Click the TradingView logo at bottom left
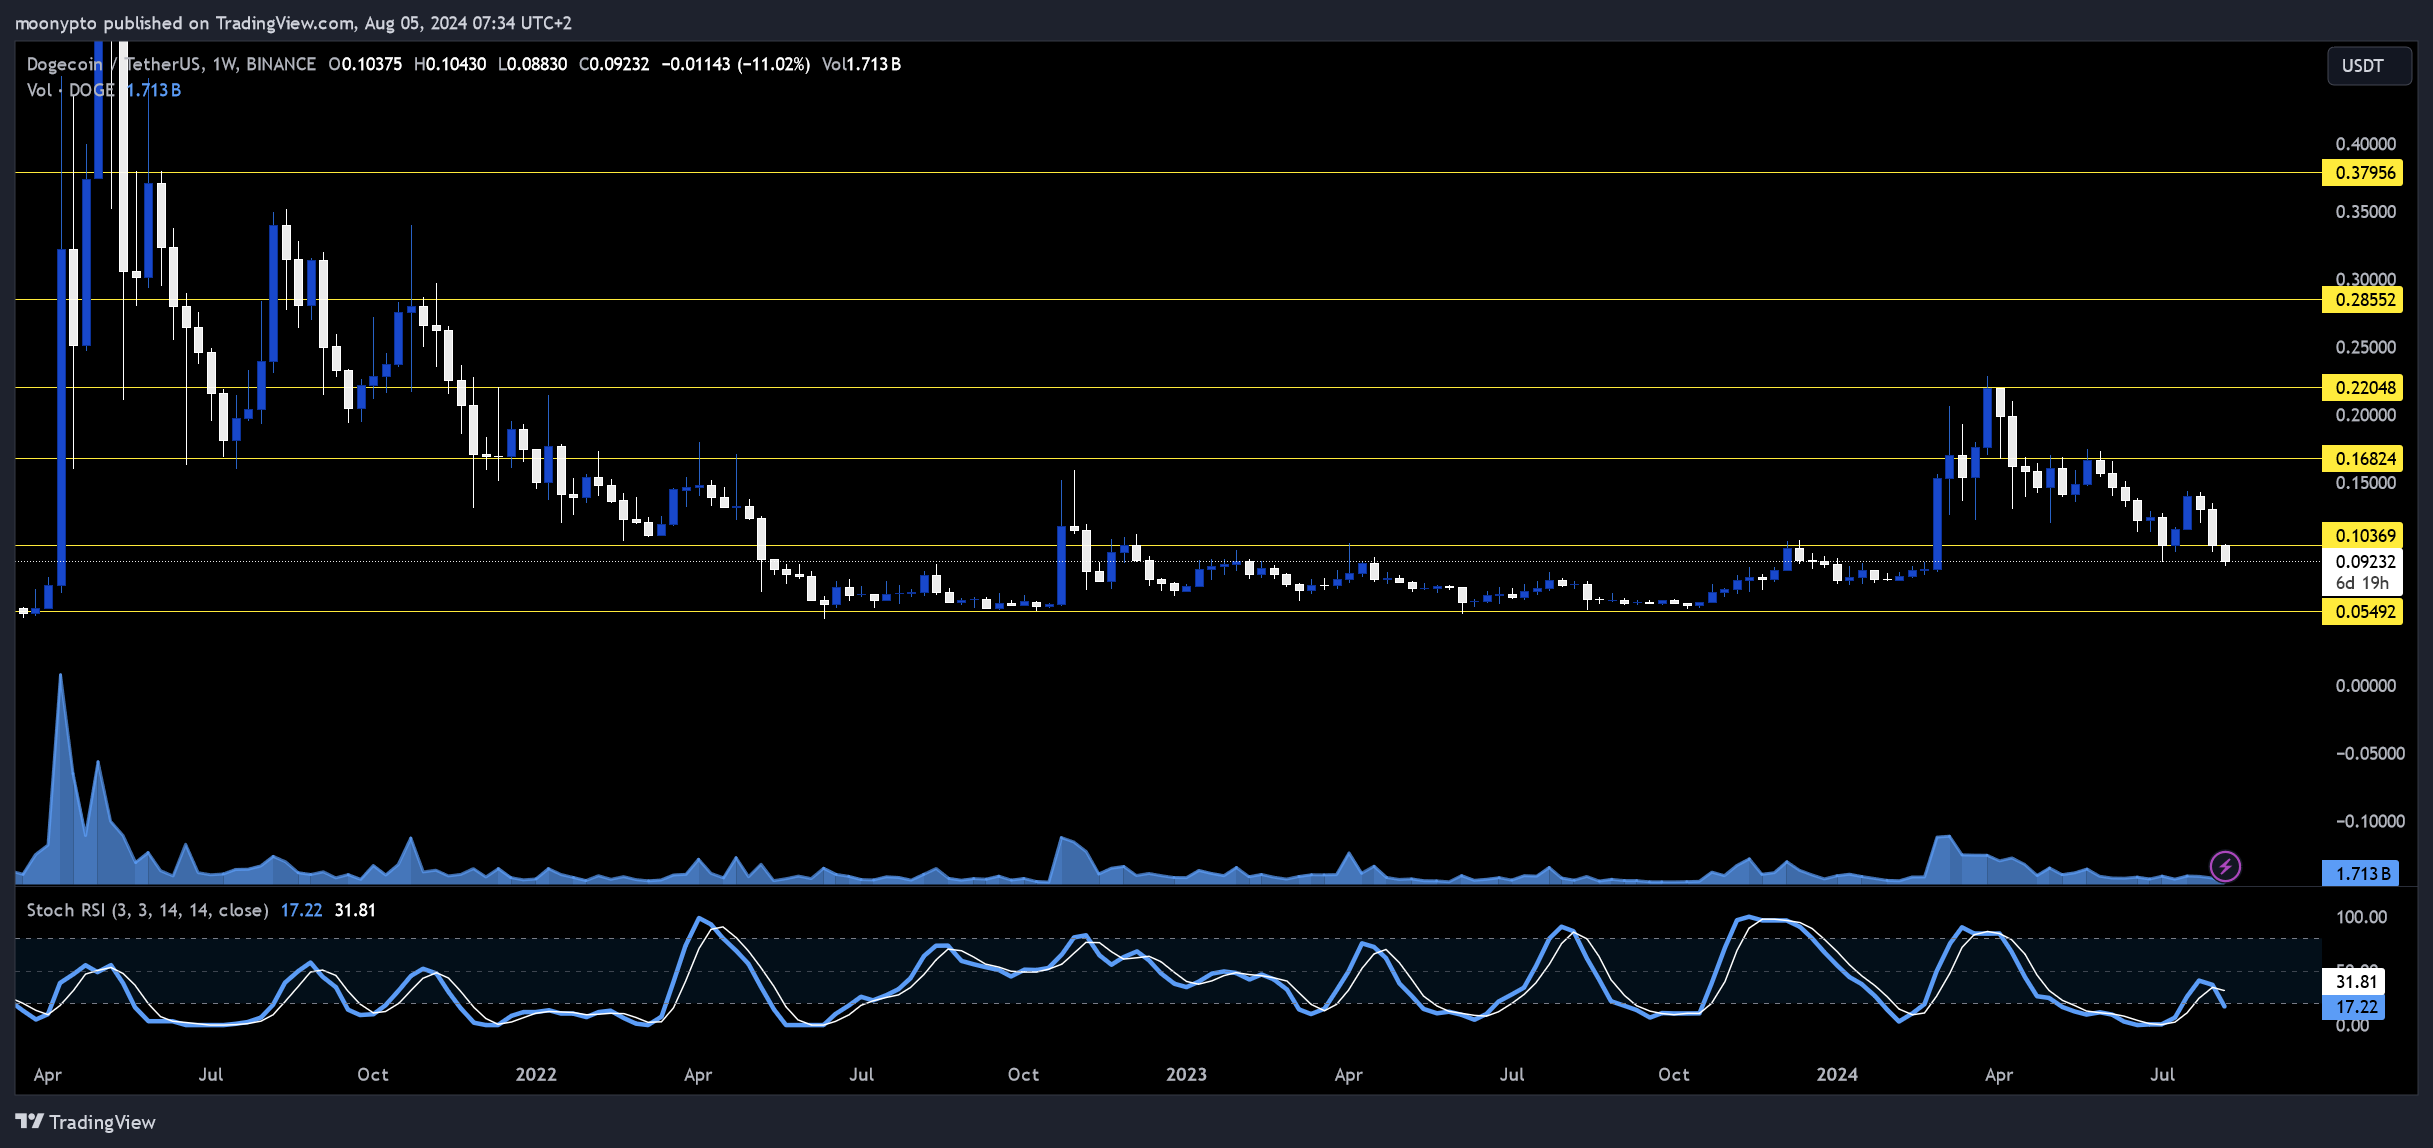The image size is (2433, 1148). tap(86, 1122)
